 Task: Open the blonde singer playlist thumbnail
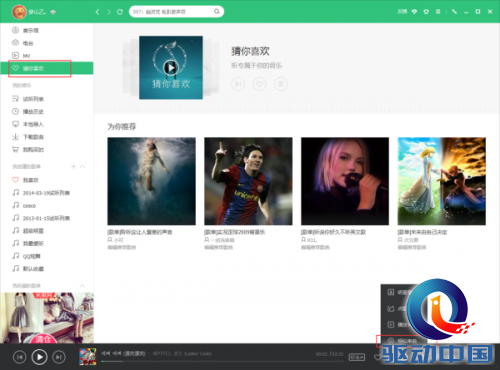(345, 181)
